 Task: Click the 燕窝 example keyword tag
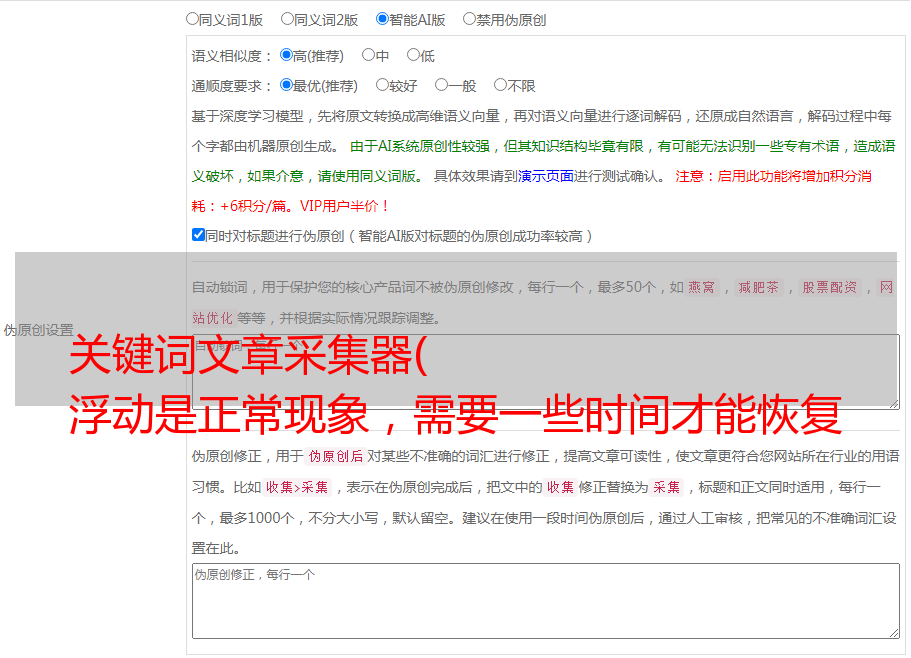point(701,287)
